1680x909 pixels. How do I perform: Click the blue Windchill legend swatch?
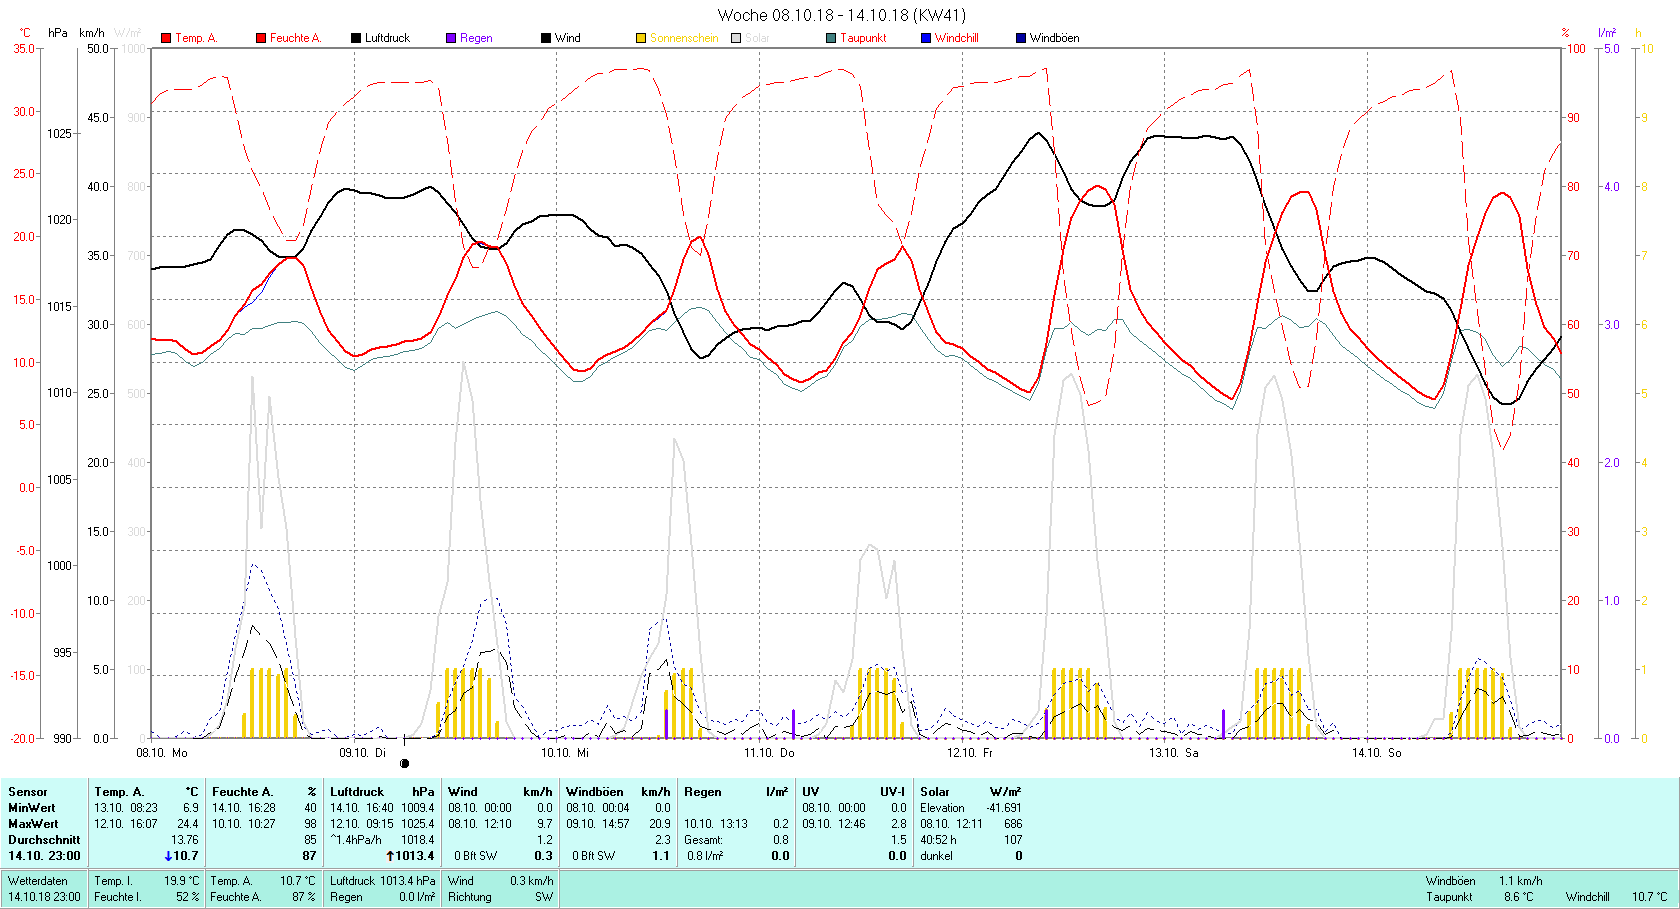(x=926, y=38)
